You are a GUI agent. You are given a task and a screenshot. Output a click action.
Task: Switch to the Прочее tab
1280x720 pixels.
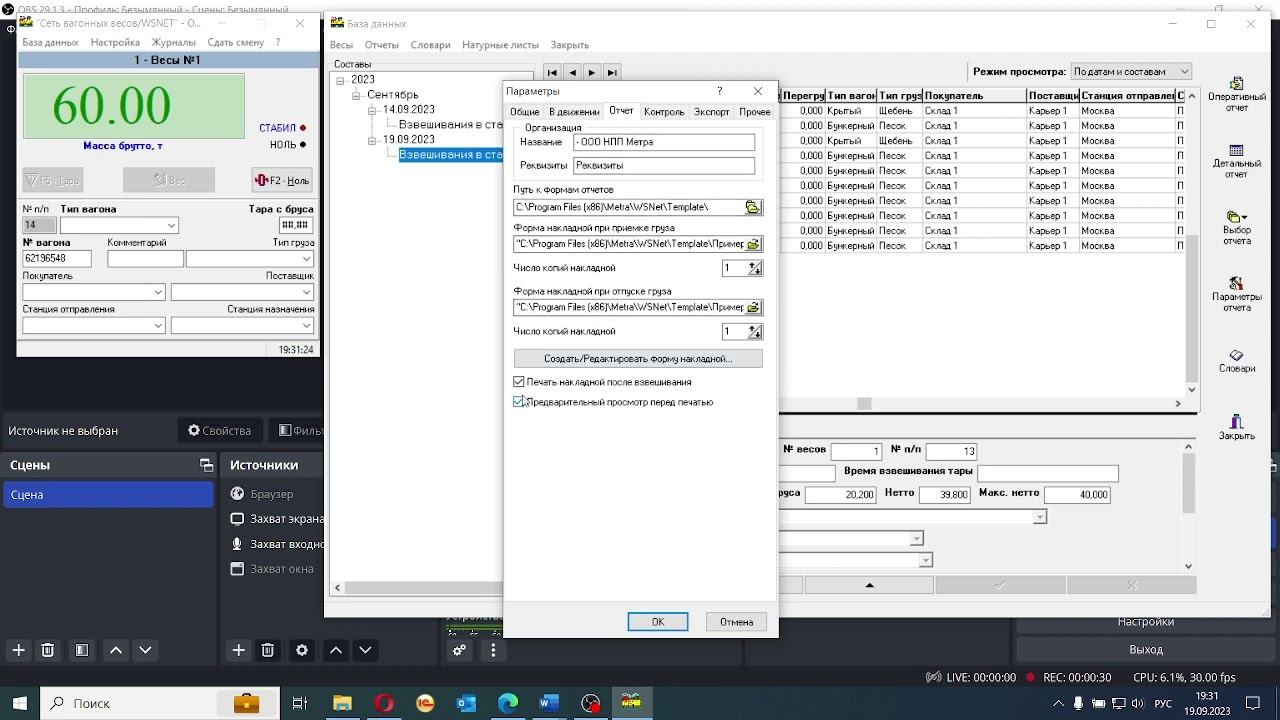pyautogui.click(x=755, y=112)
